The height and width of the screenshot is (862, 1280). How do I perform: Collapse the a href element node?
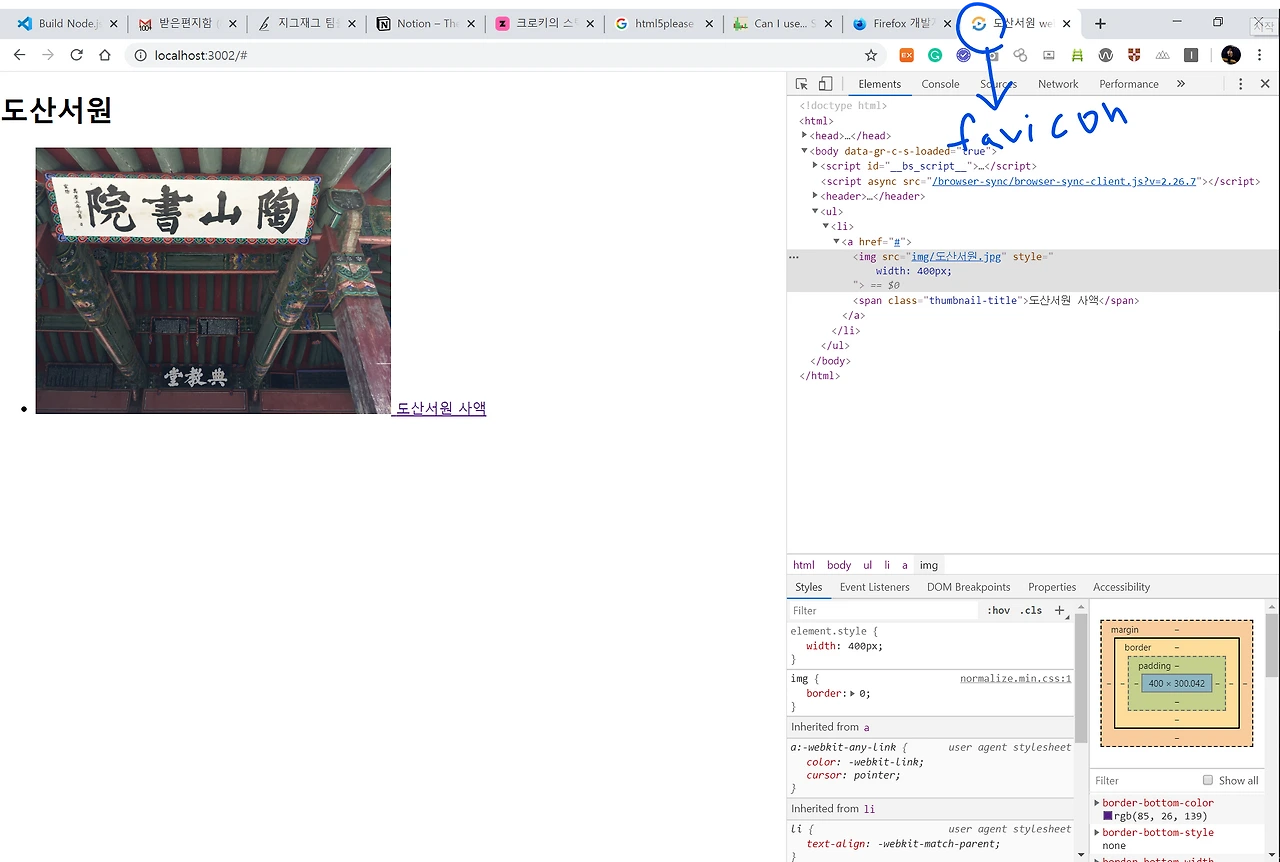(837, 241)
